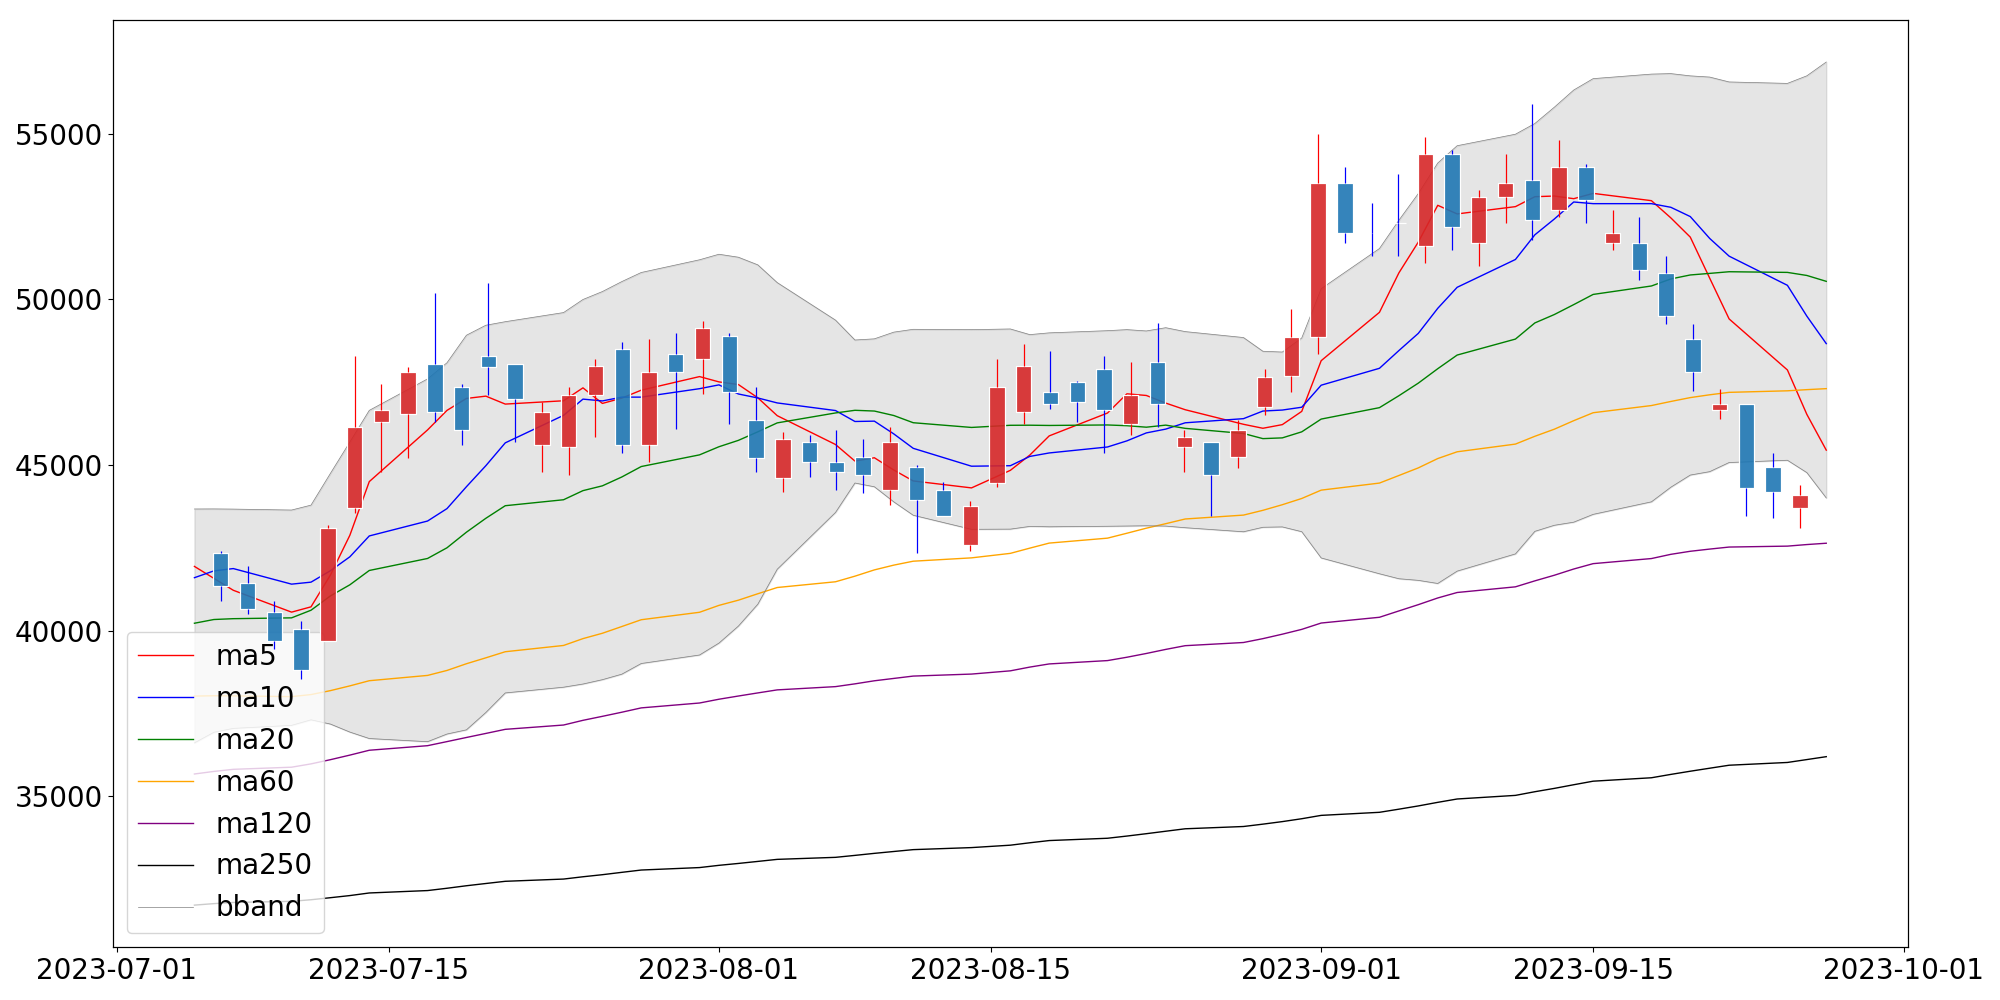Click the 2023-07-15 x-axis date label

pos(389,970)
